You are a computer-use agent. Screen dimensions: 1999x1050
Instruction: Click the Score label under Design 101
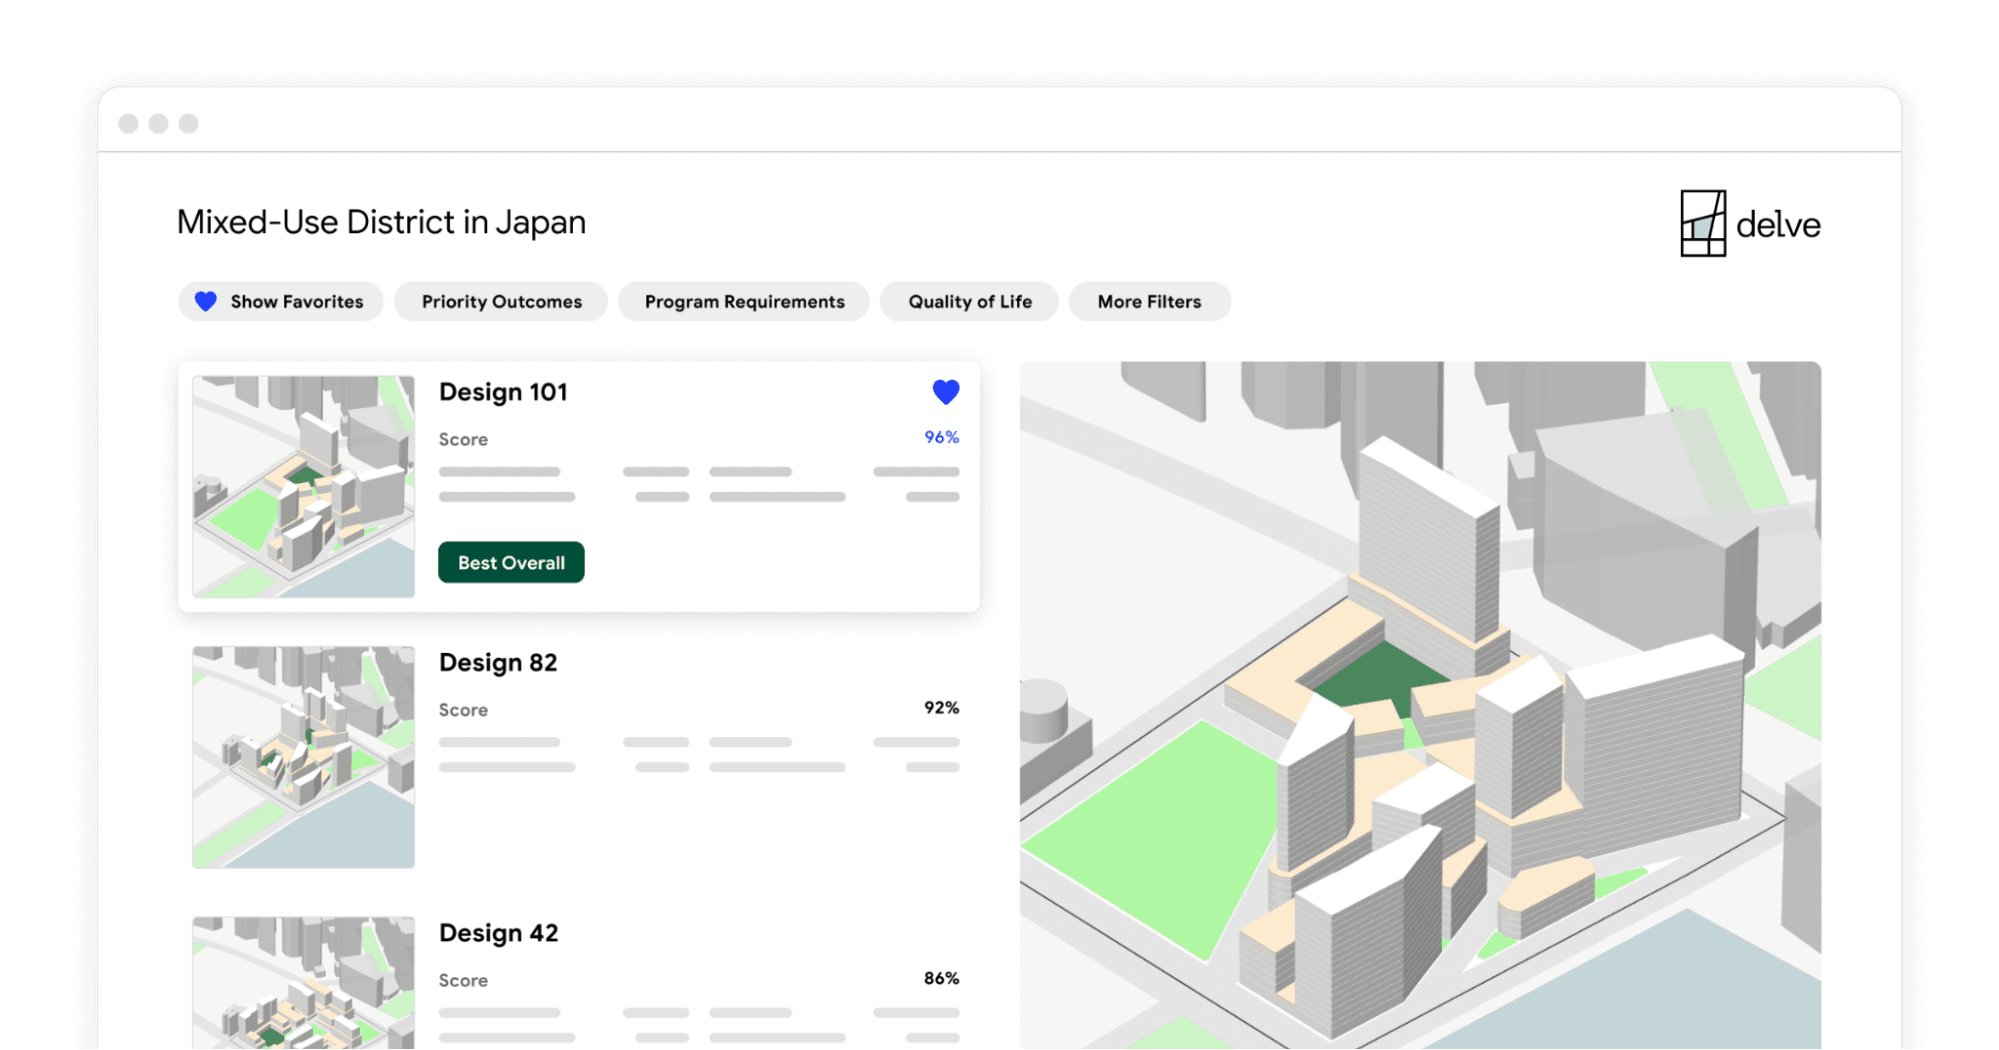point(463,439)
